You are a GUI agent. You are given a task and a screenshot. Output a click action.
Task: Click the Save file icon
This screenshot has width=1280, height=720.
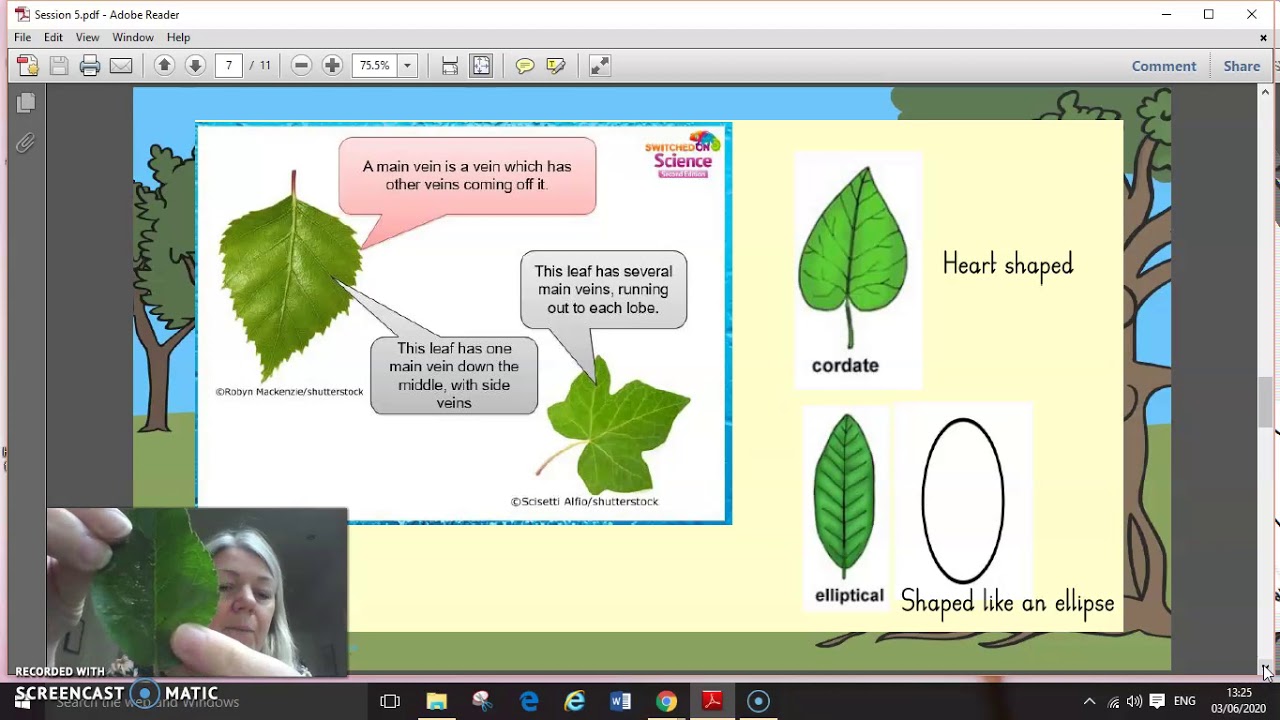pyautogui.click(x=59, y=66)
